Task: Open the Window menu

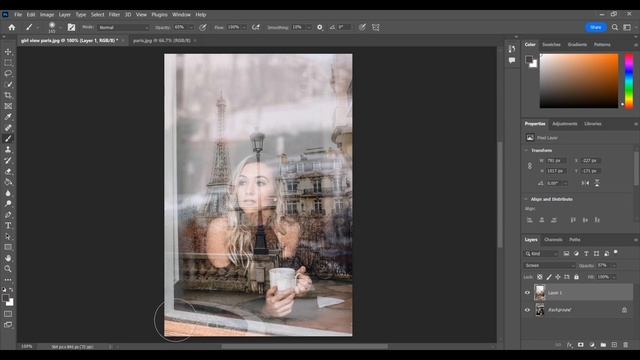Action: click(x=181, y=14)
